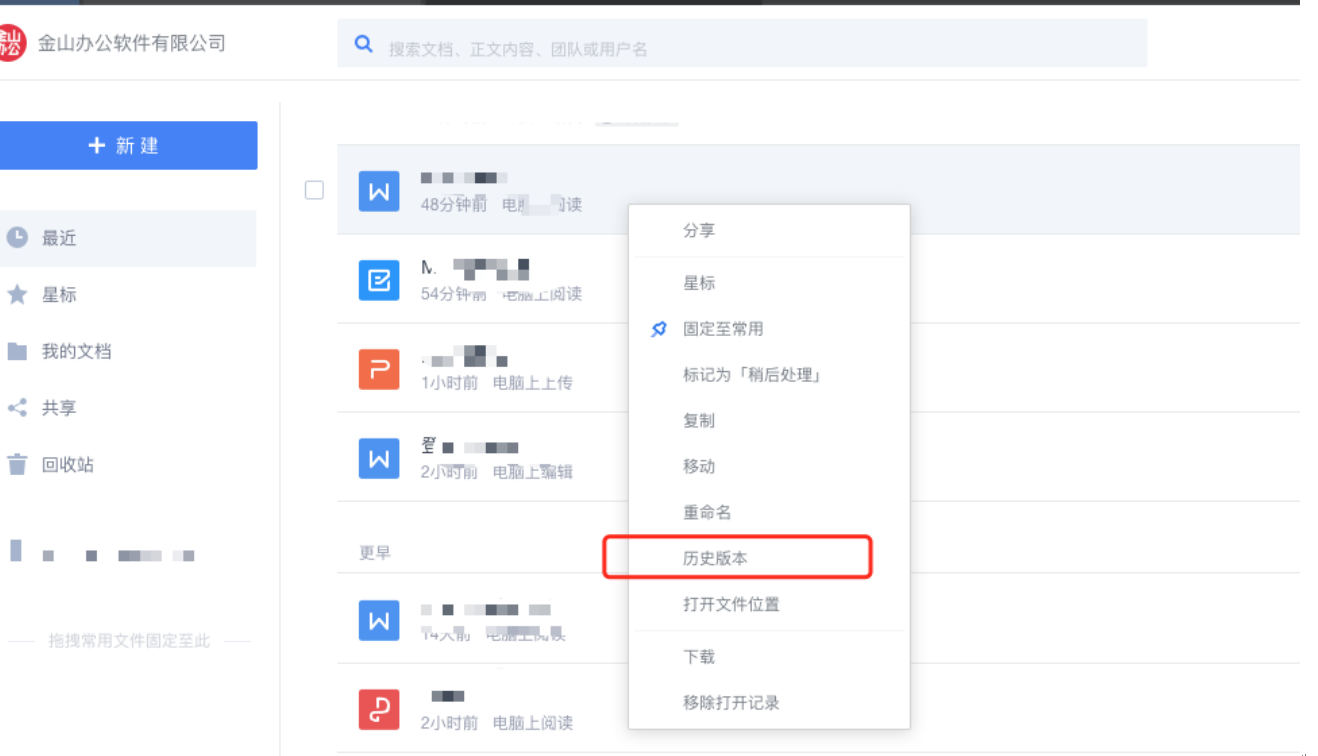Click the trash icon beside 回收站
The width and height of the screenshot is (1318, 756).
click(x=17, y=464)
